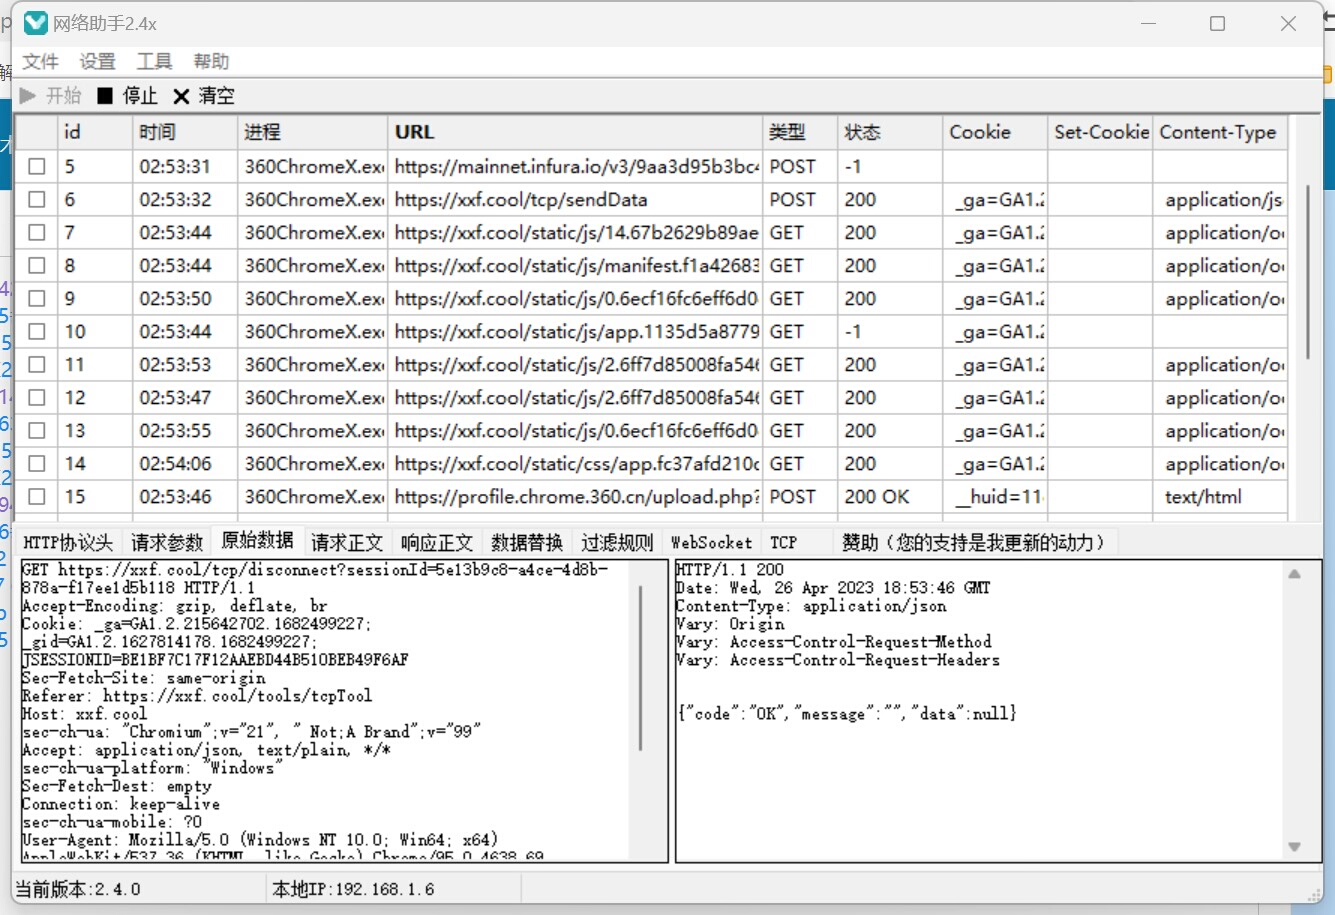This screenshot has height=915, width=1335.
Task: Click the 清空 clear button
Action: pyautogui.click(x=204, y=96)
